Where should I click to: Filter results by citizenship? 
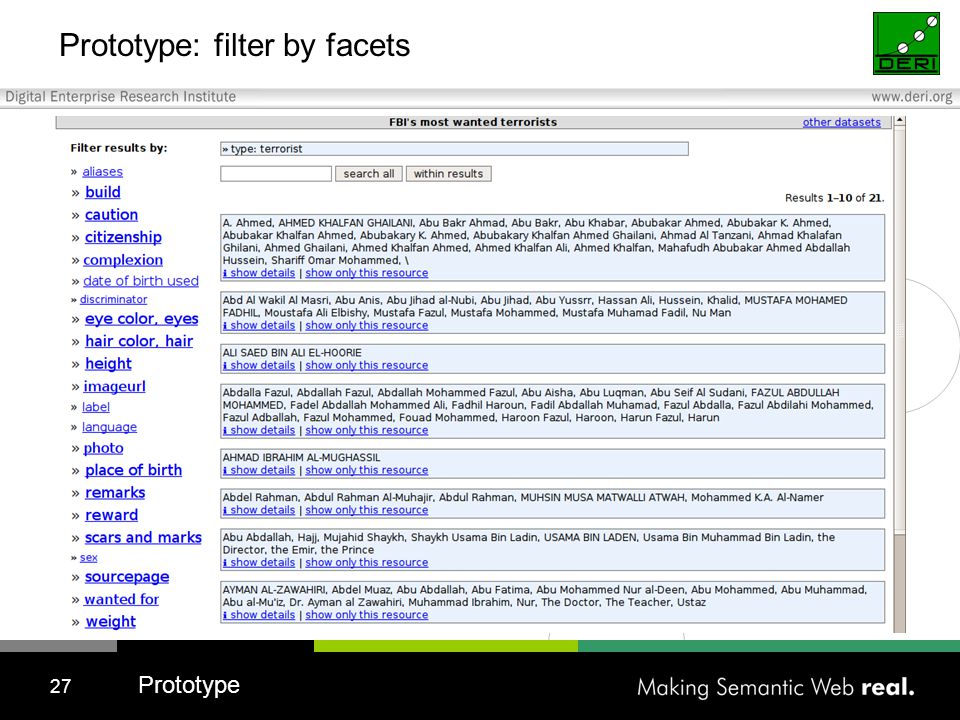(x=123, y=238)
